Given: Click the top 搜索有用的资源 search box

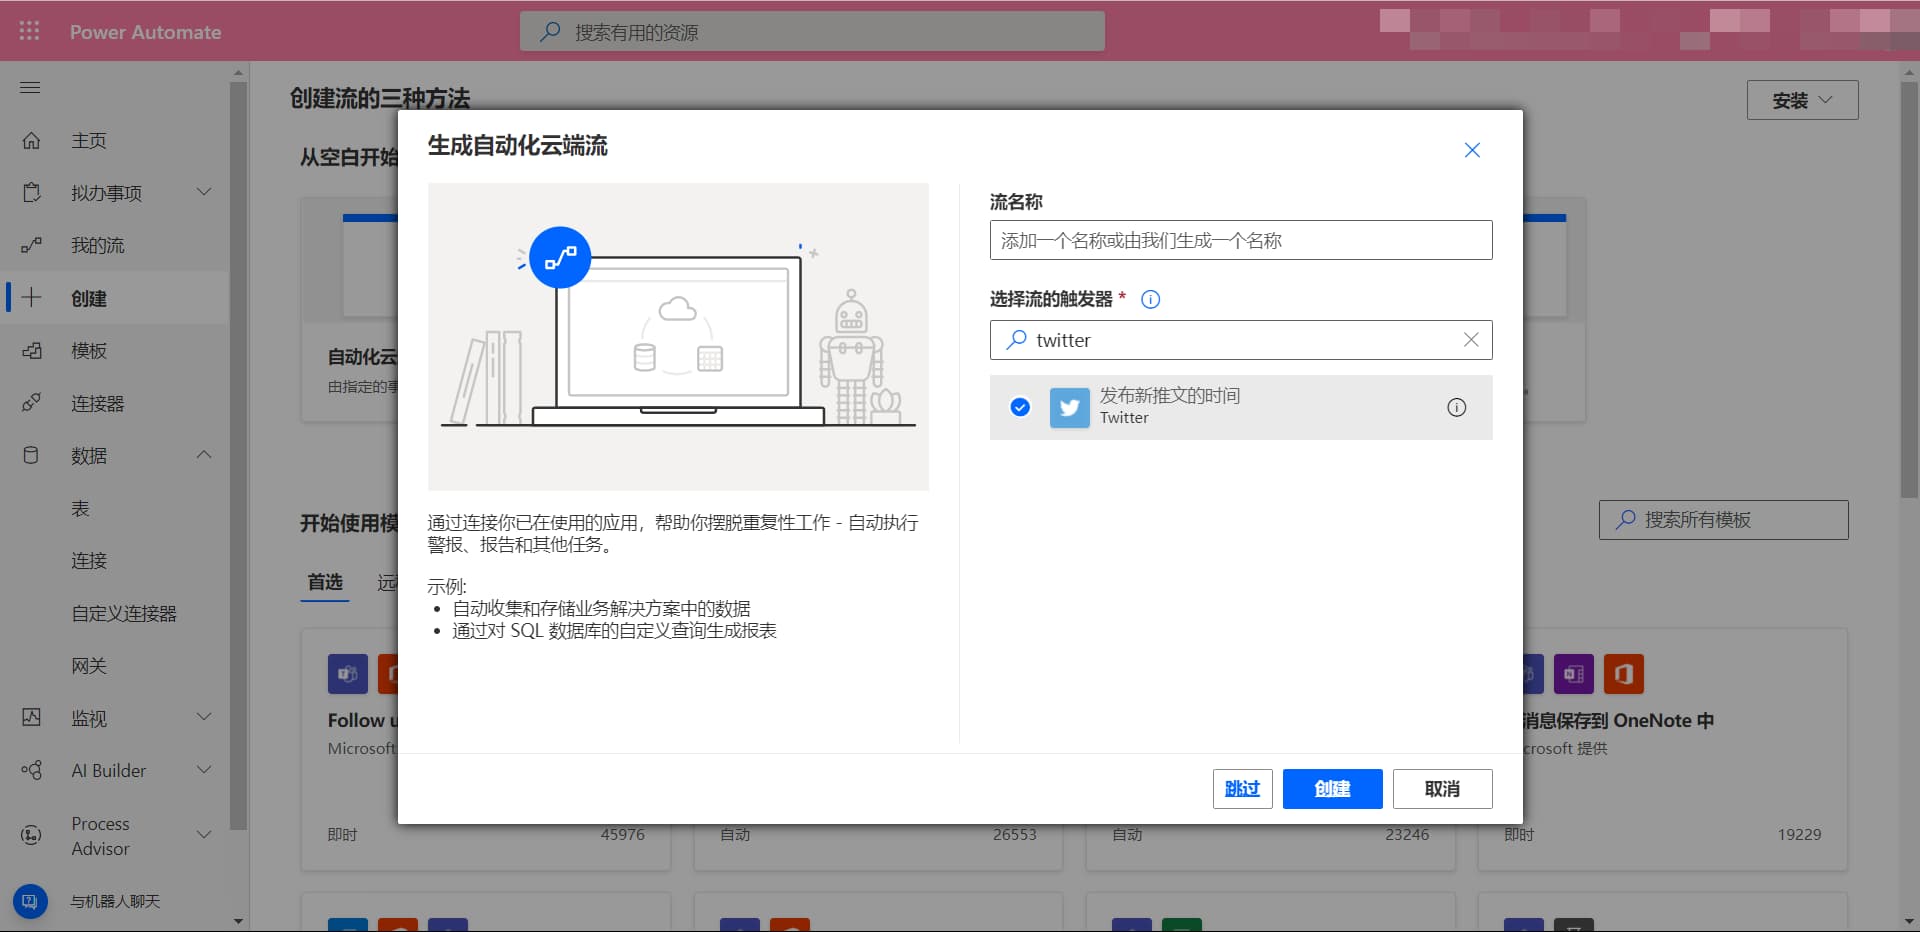Looking at the screenshot, I should (x=812, y=32).
